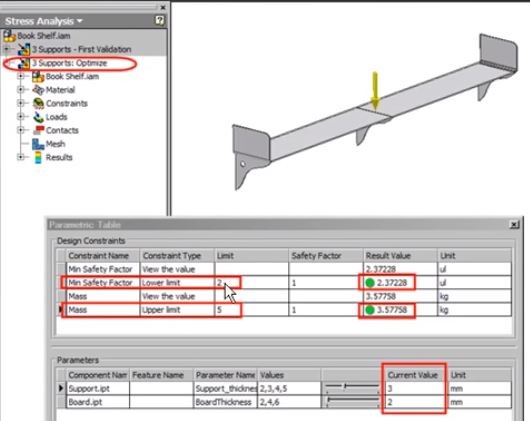
Task: Click the top-level Book Shelf.iam assembly icon
Action: 9,36
